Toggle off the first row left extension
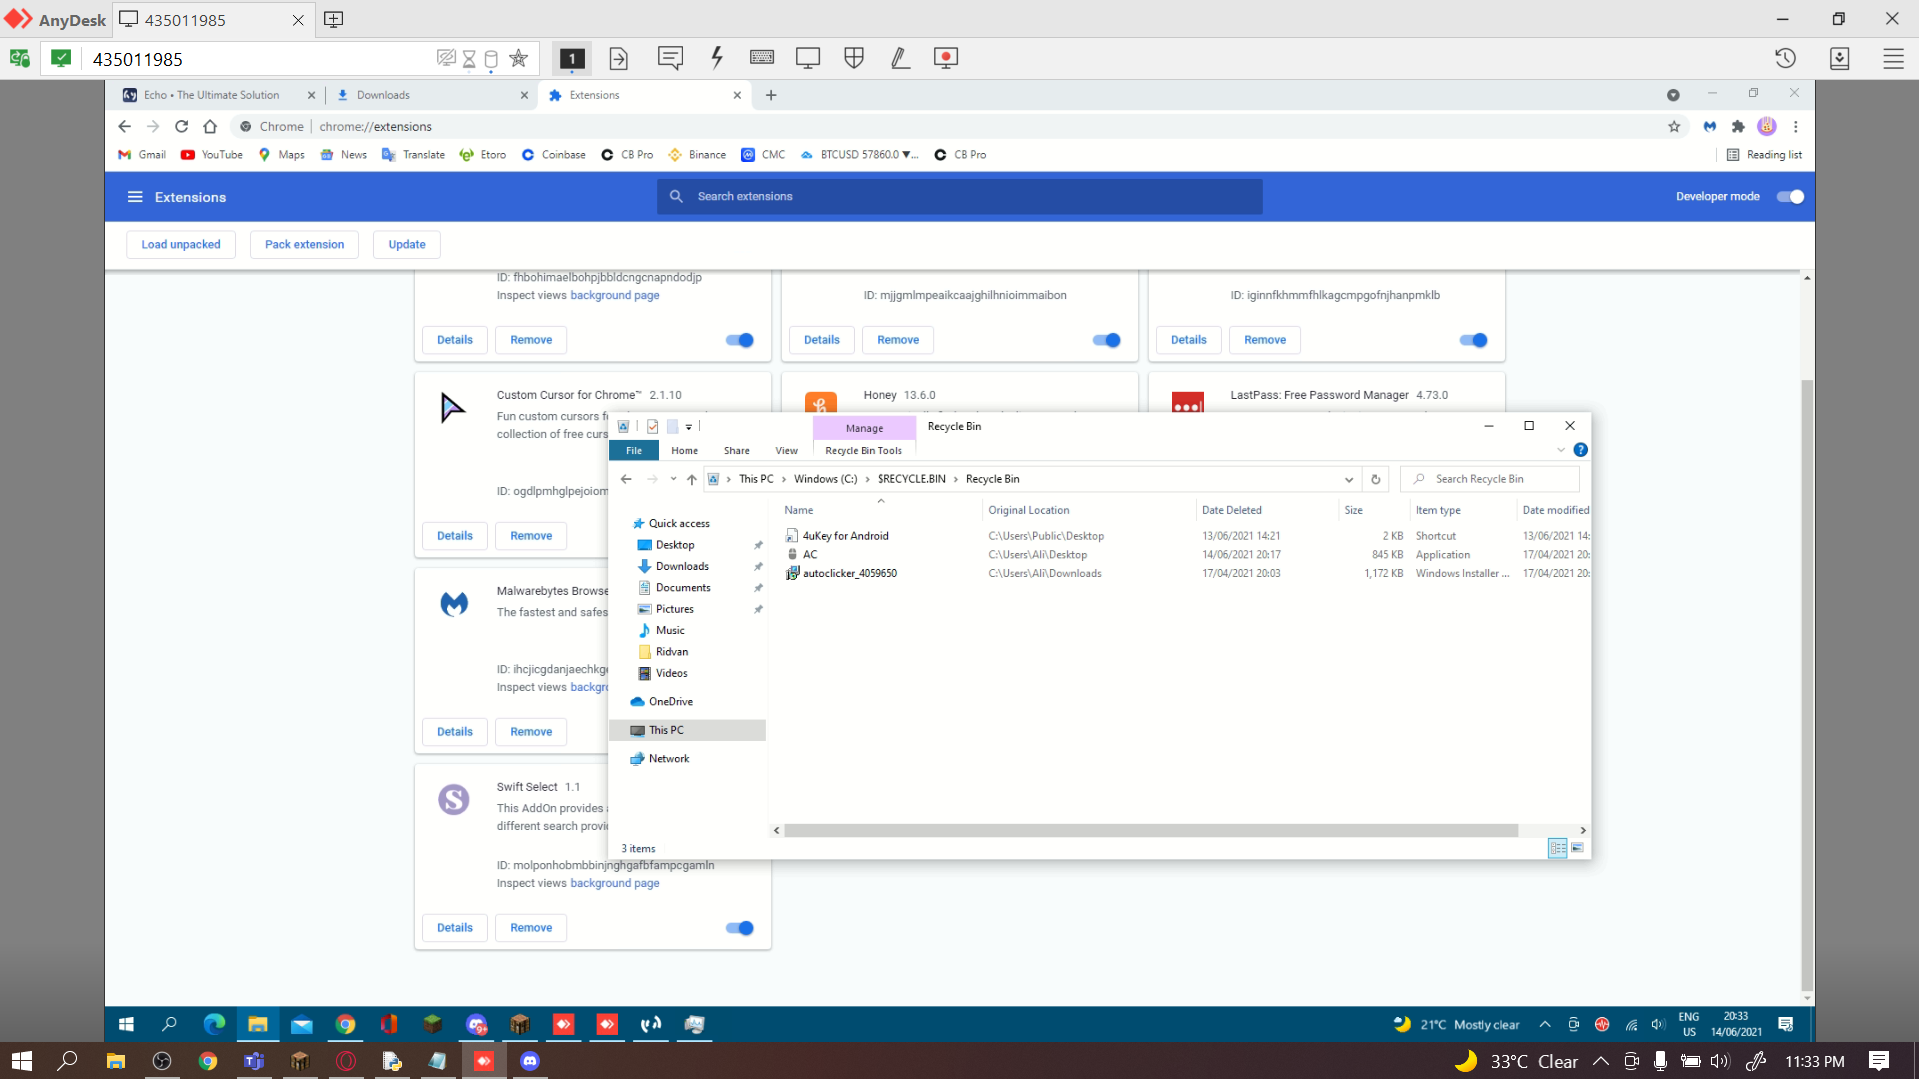Viewport: 1919px width, 1079px height. [740, 340]
